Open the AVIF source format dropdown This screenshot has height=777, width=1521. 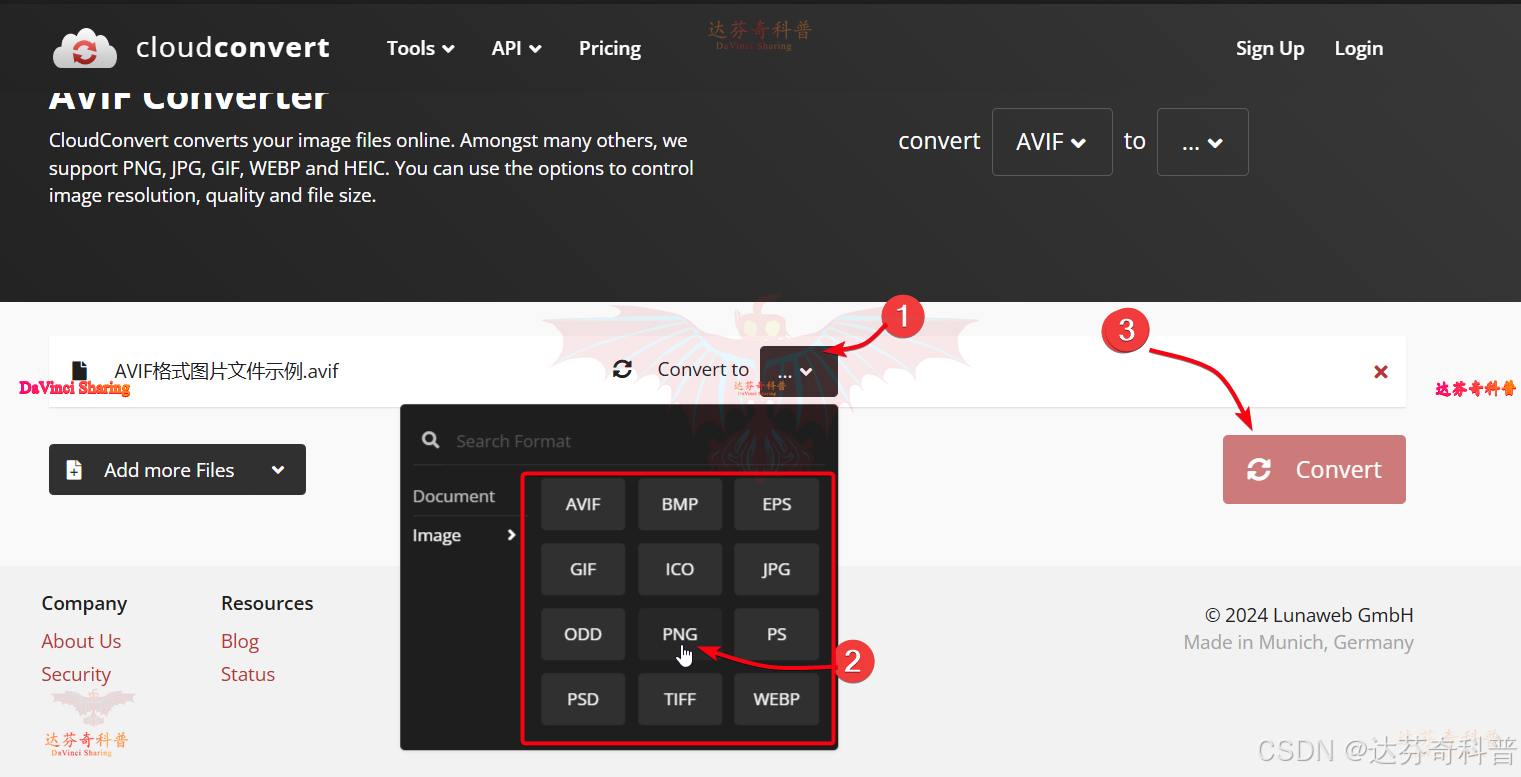point(1052,142)
